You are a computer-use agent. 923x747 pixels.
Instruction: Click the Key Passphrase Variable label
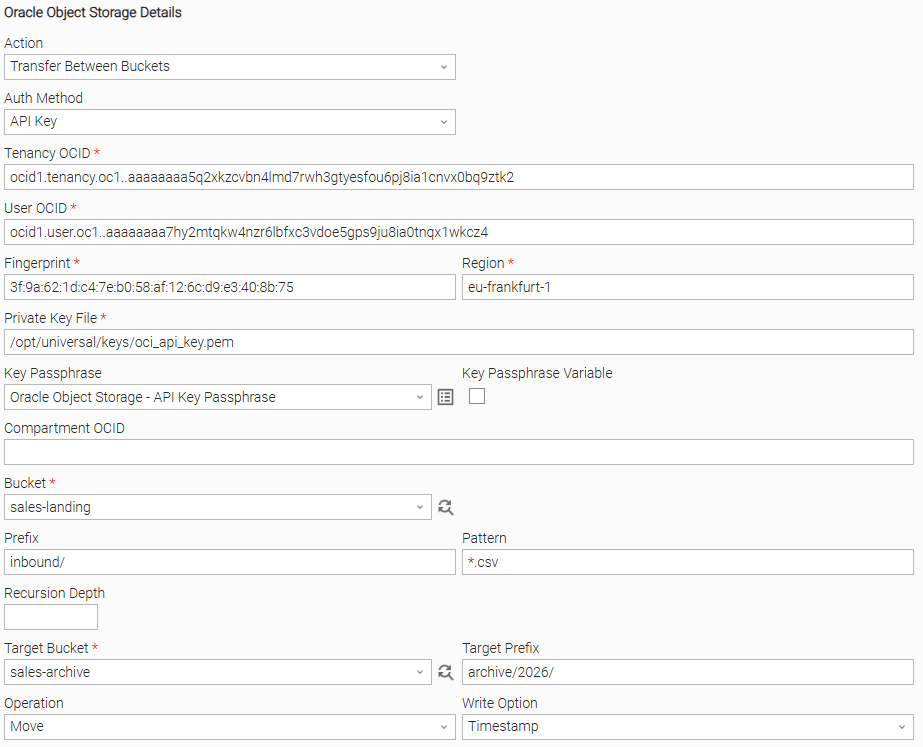click(537, 373)
